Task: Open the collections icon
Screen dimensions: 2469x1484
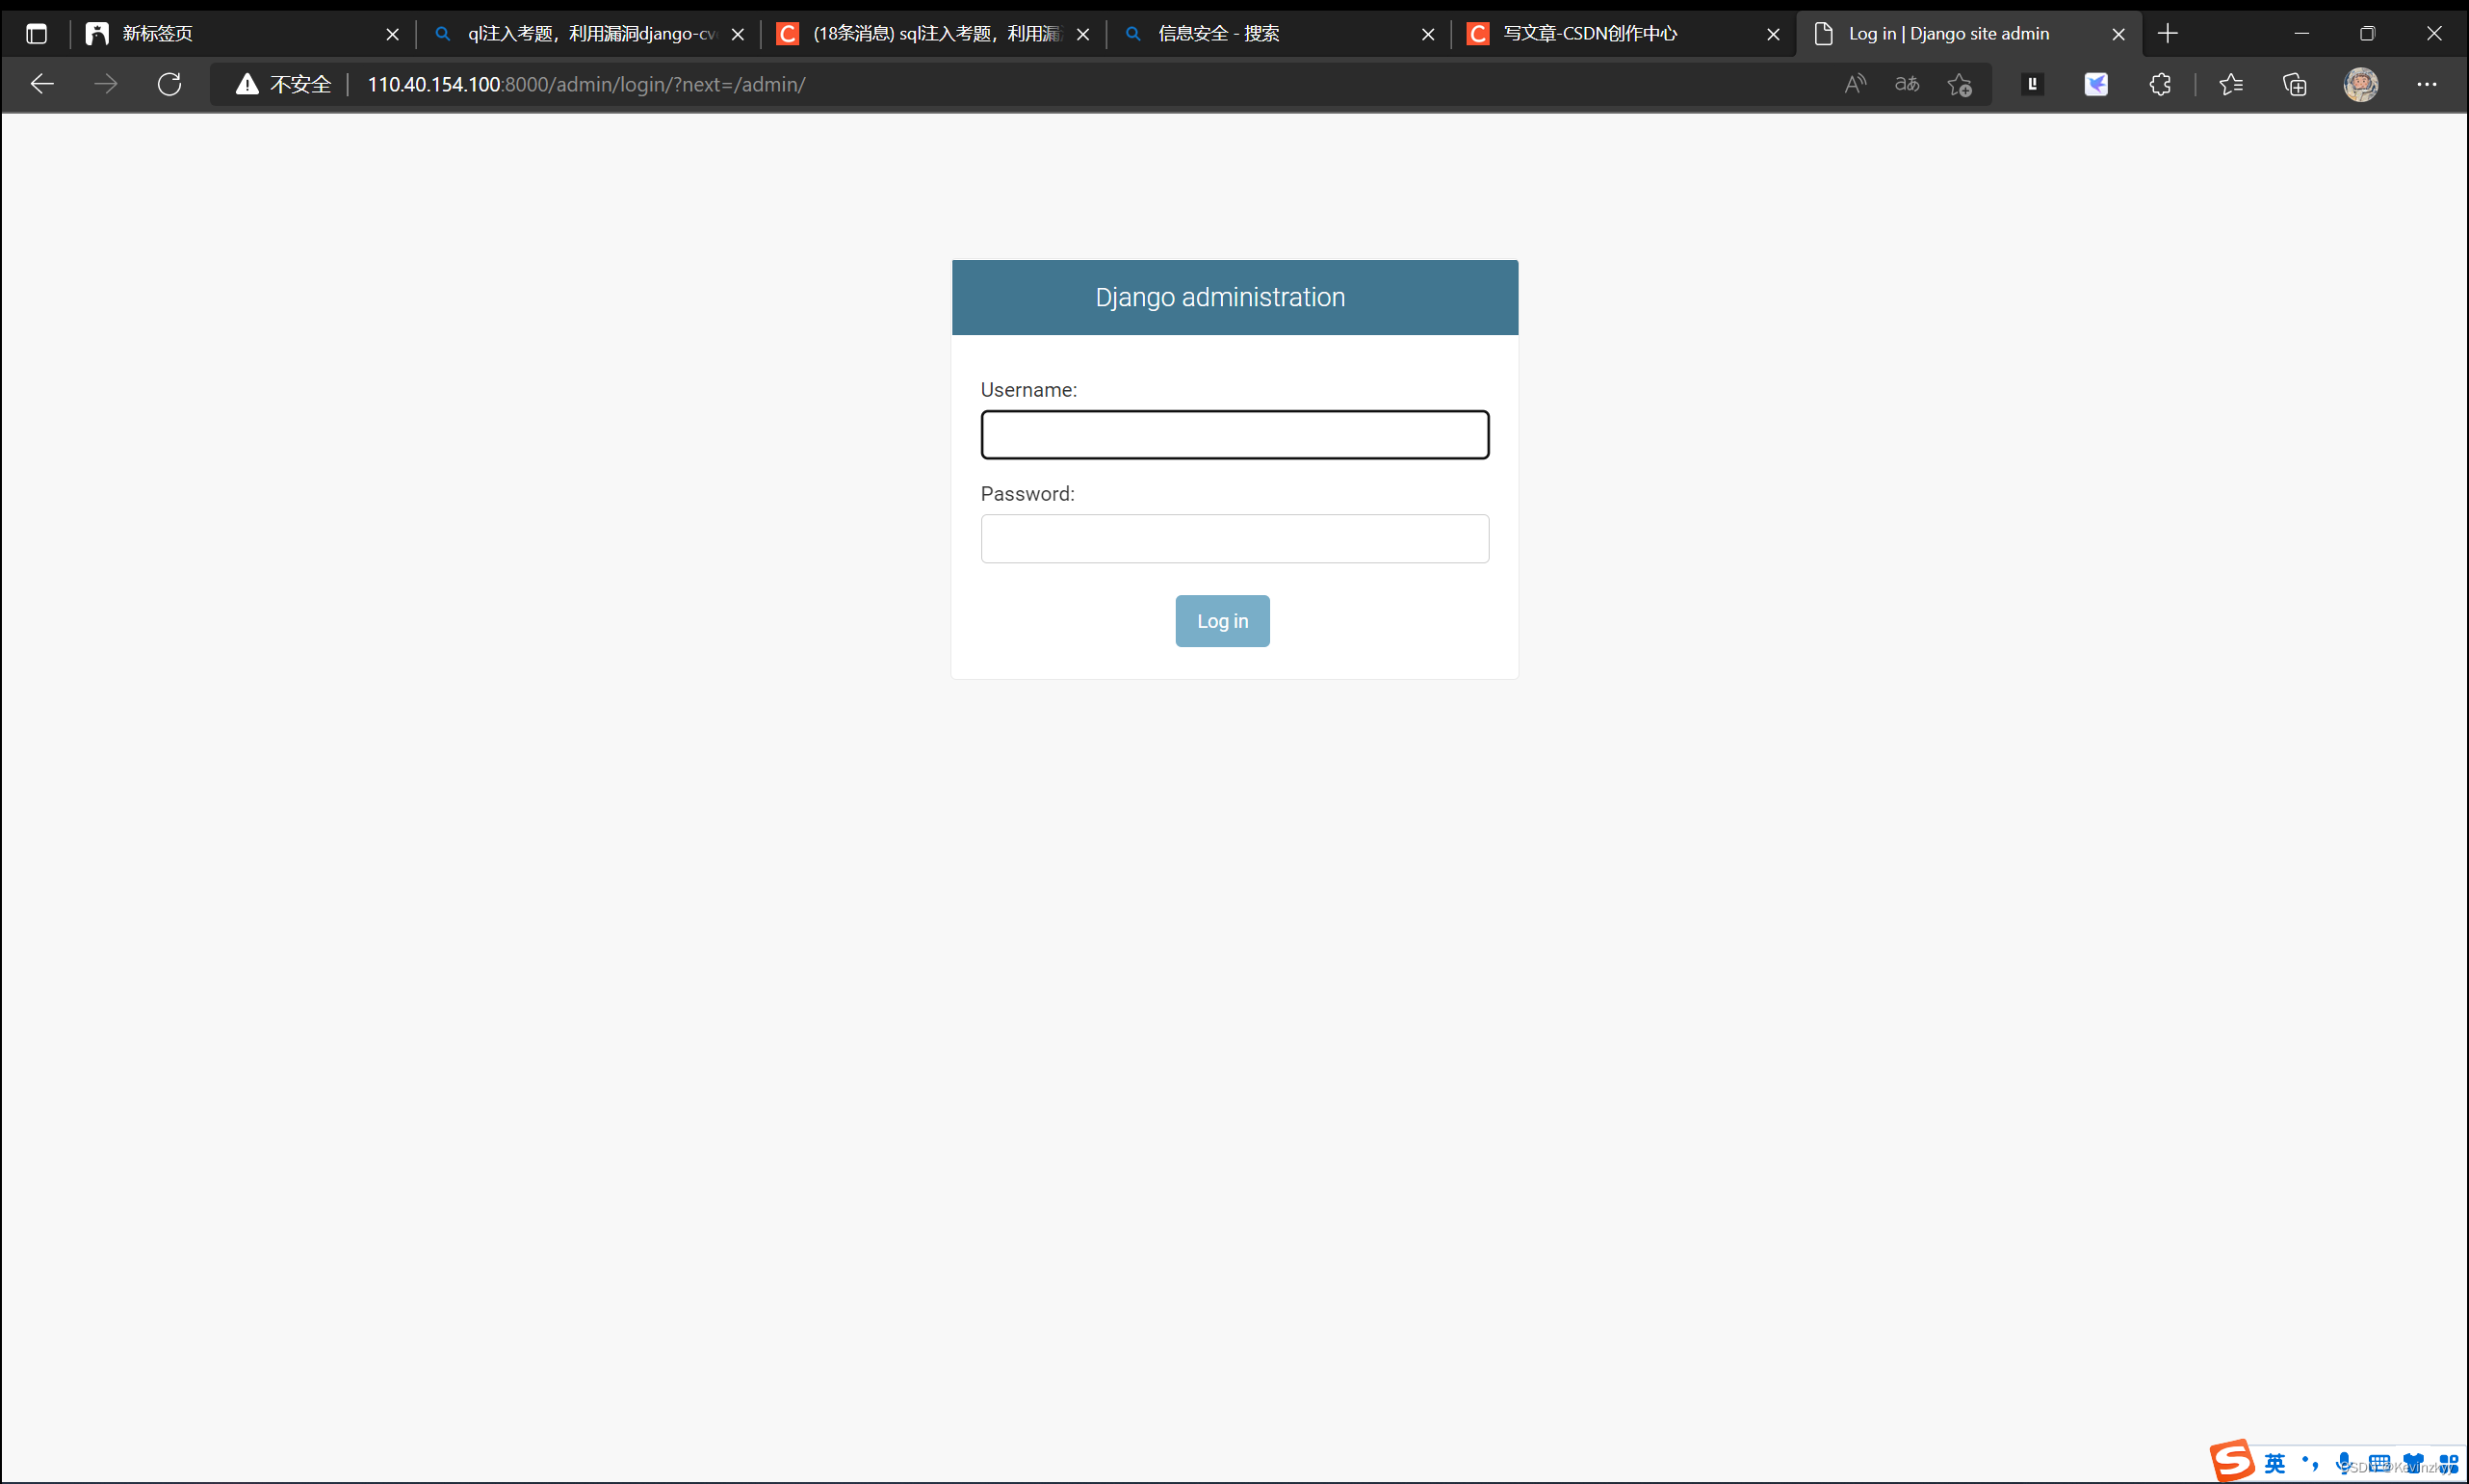Action: point(2295,84)
